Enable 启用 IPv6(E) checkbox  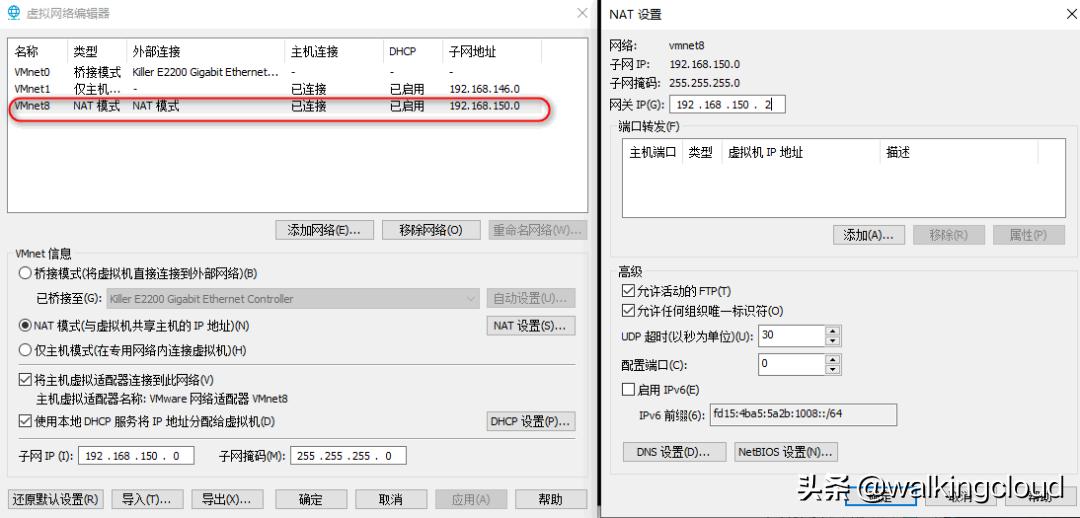tap(627, 390)
